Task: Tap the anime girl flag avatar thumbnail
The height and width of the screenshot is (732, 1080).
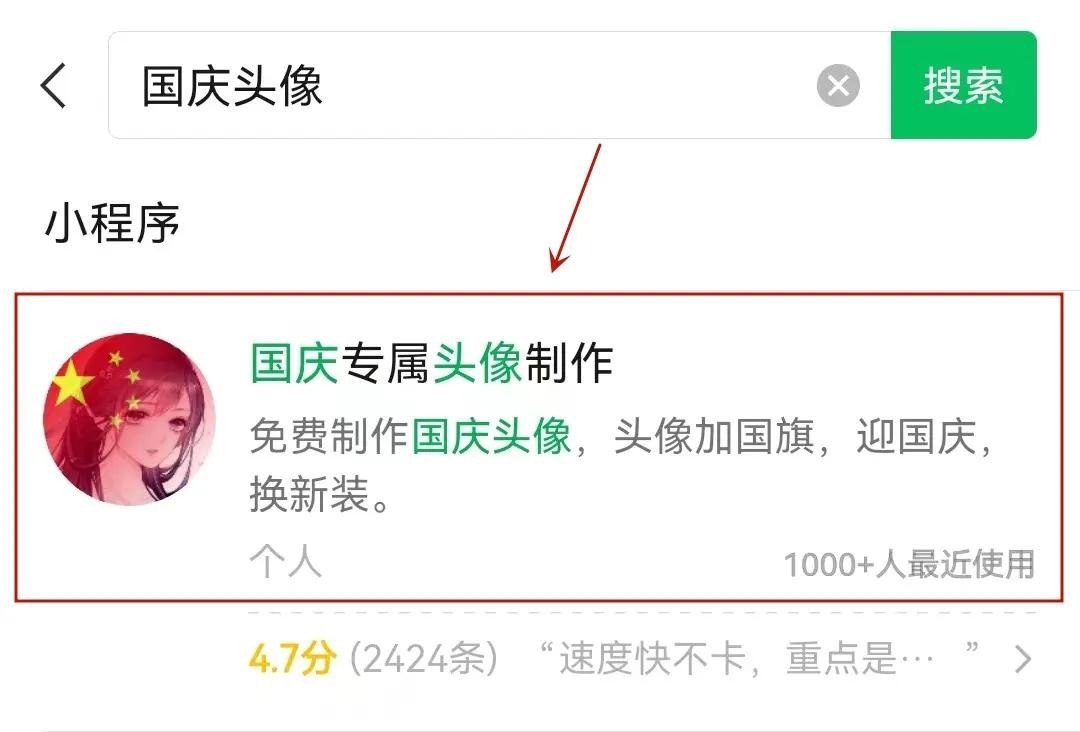Action: pos(129,419)
